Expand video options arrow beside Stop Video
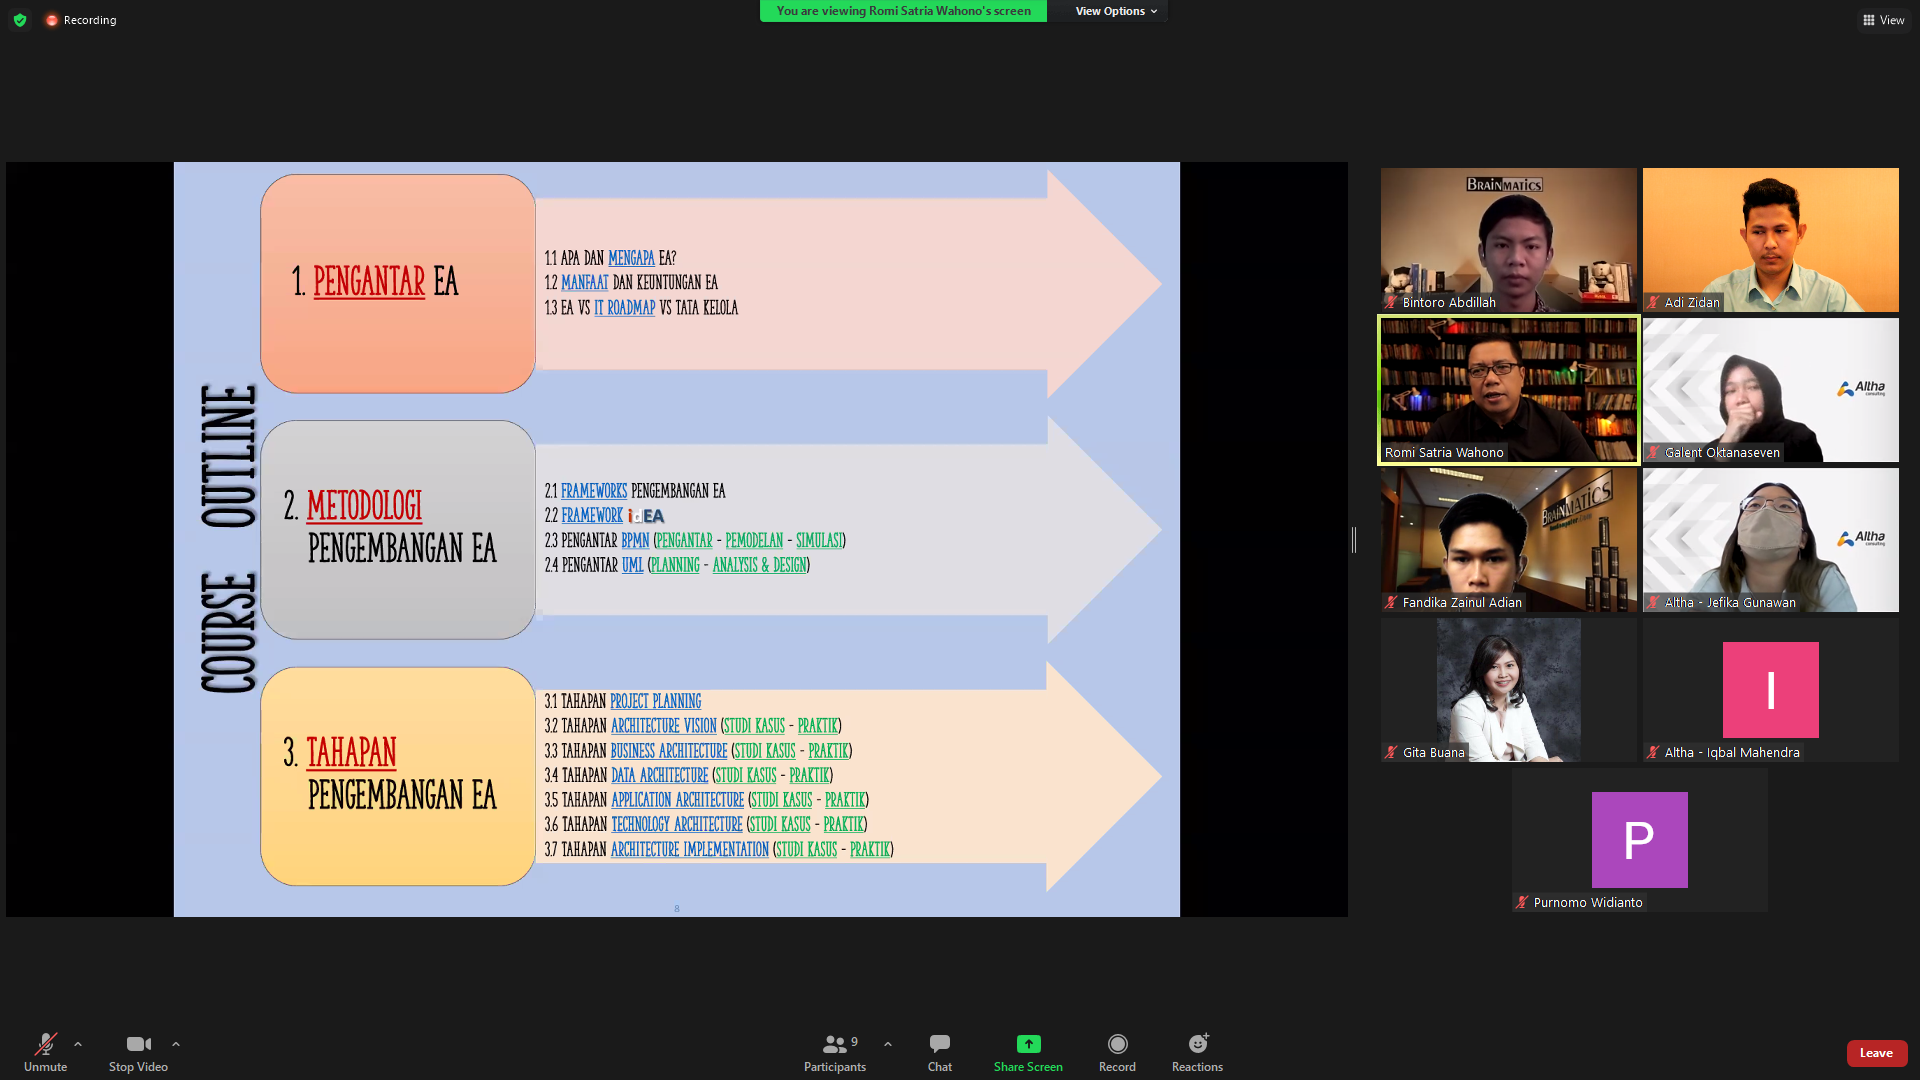Image resolution: width=1920 pixels, height=1080 pixels. [176, 1044]
